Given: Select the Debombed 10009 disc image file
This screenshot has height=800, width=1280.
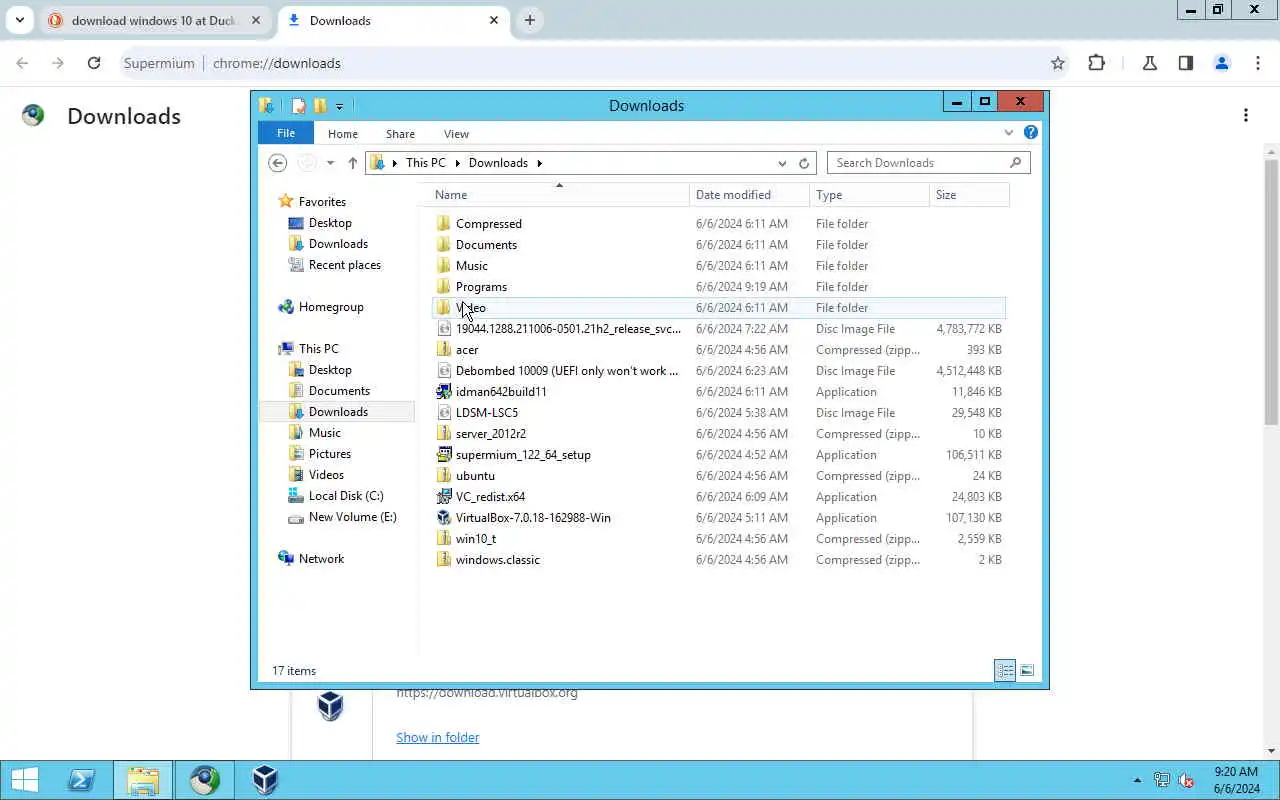Looking at the screenshot, I should tap(567, 371).
